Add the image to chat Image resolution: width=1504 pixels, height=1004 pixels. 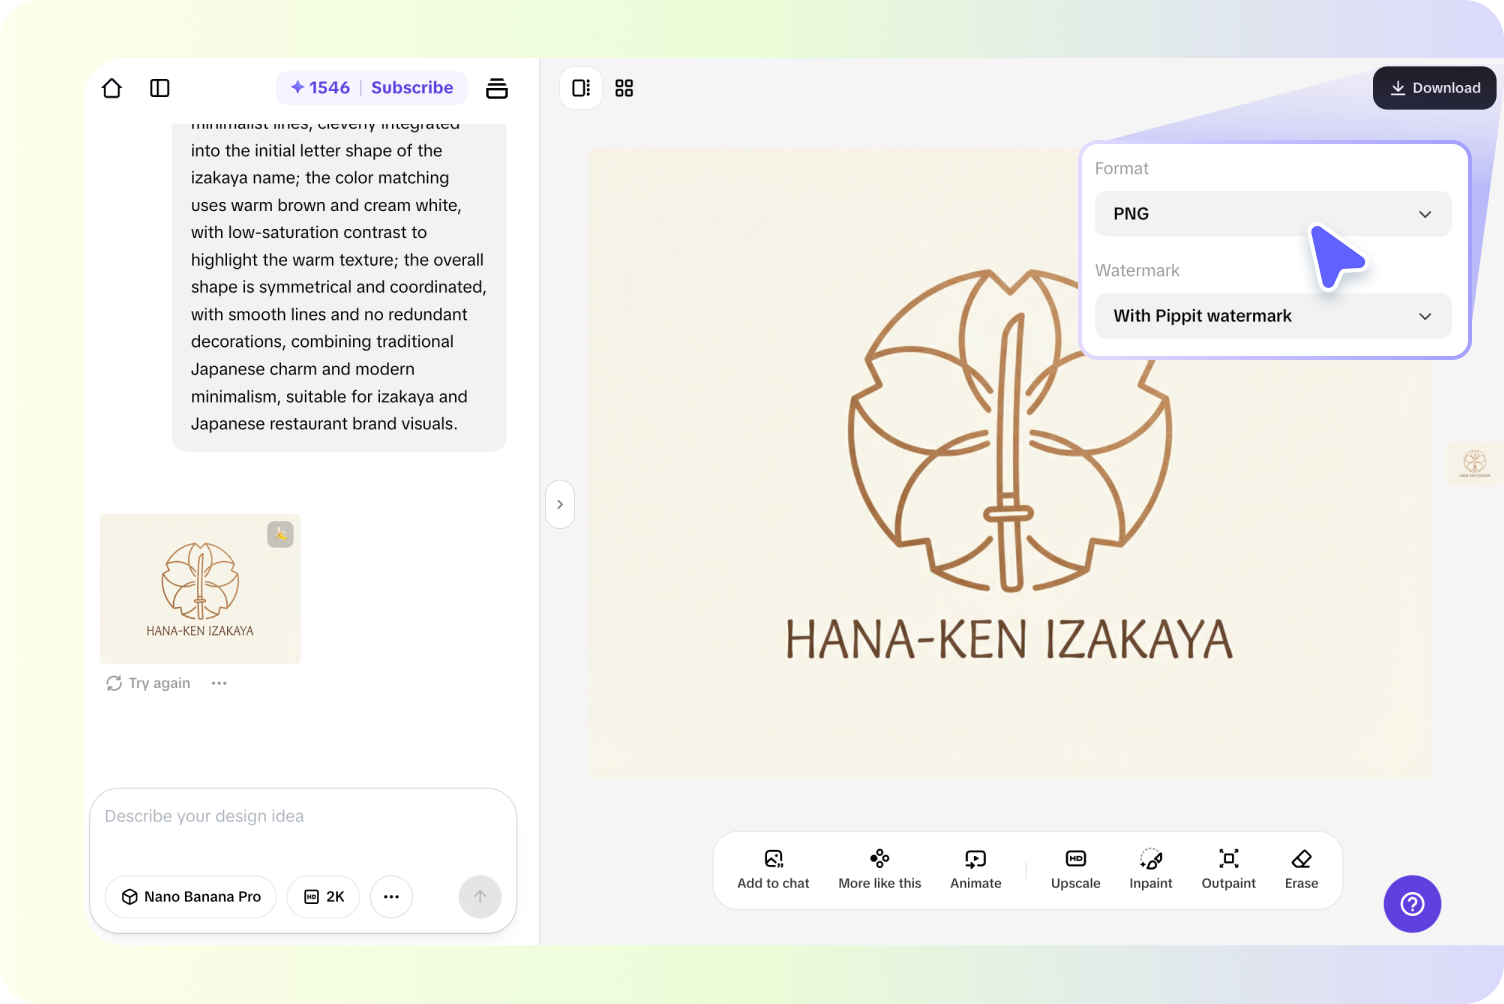coord(773,870)
